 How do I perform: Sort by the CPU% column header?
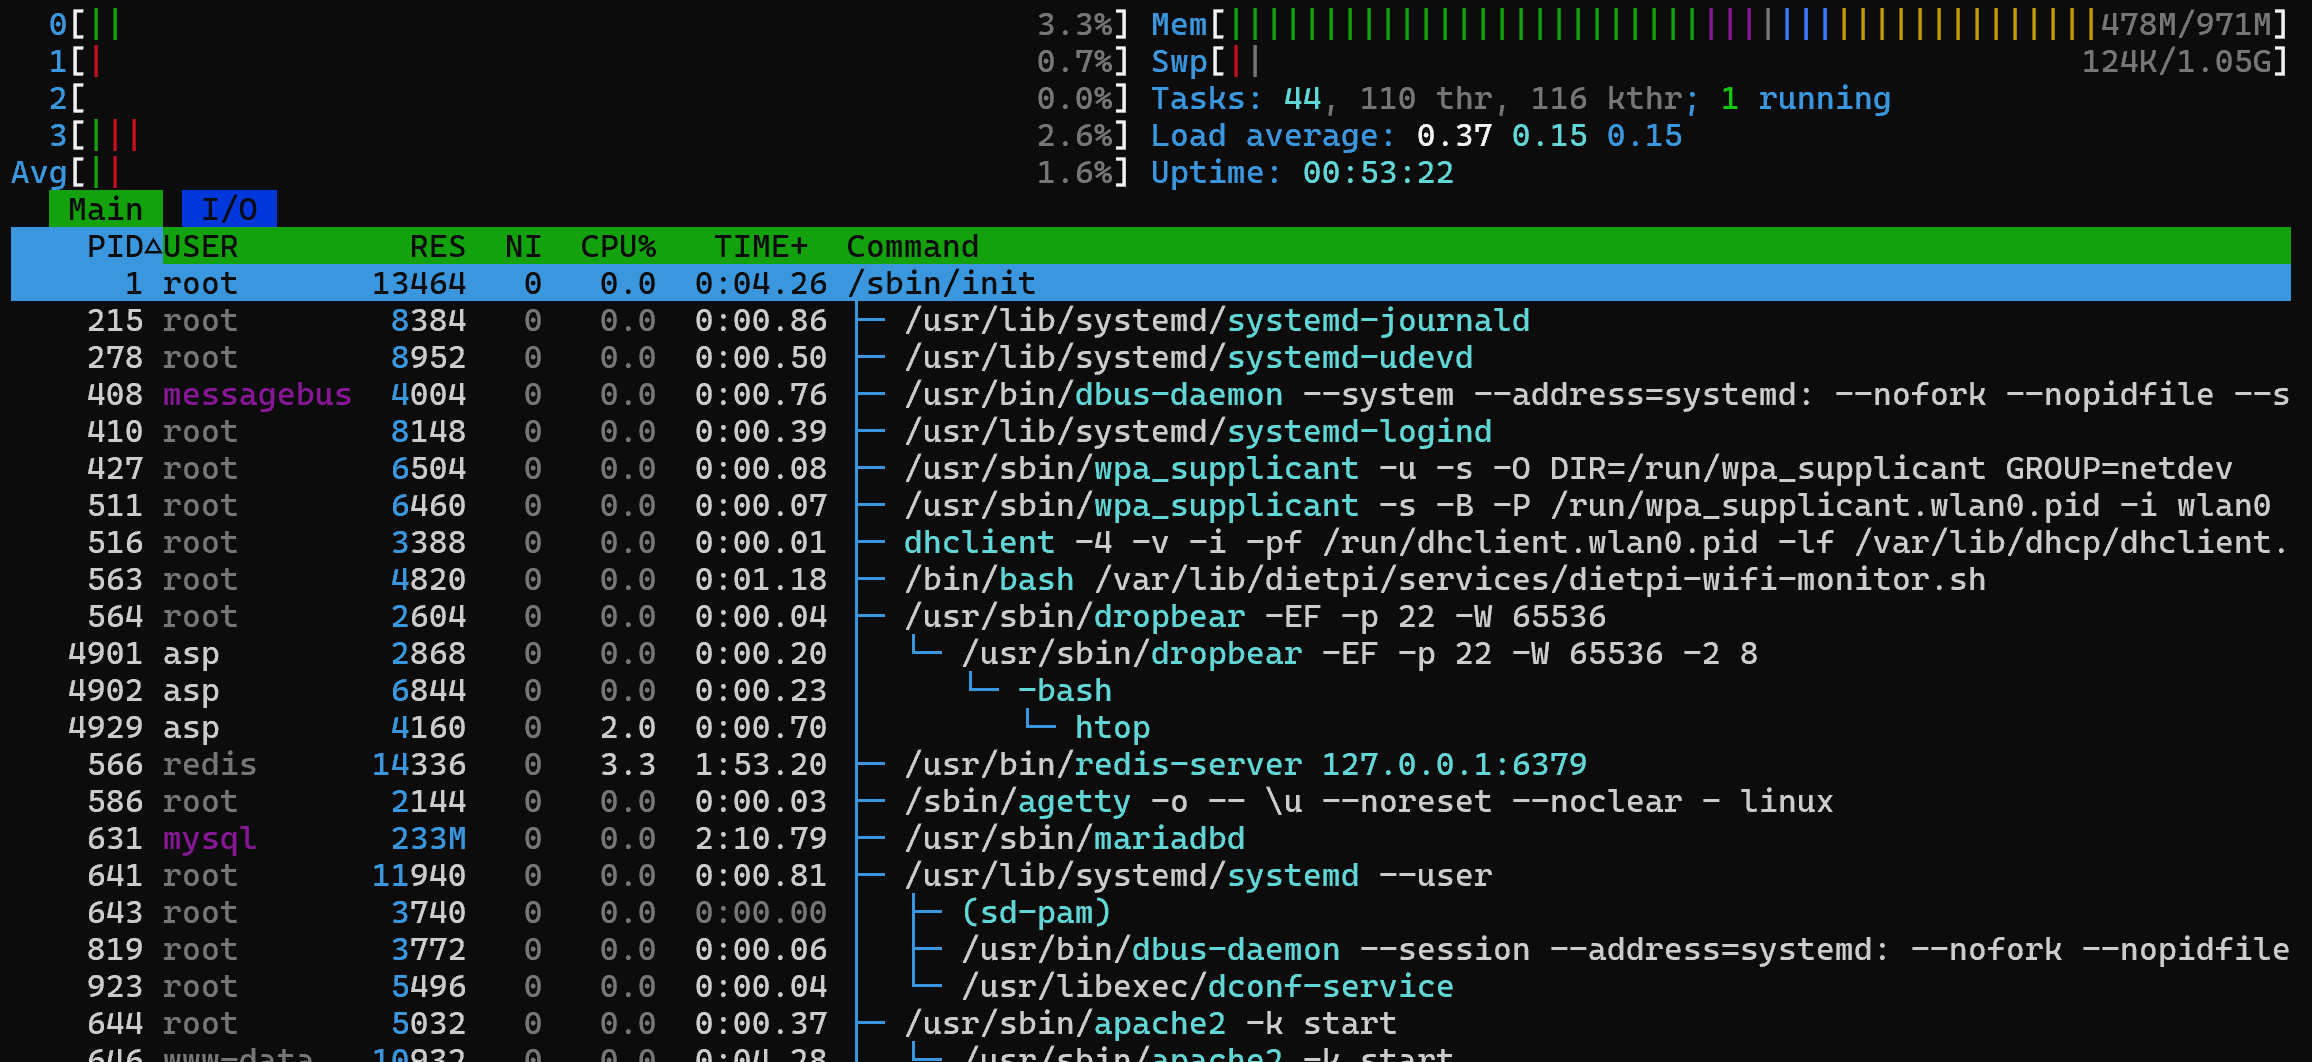pos(617,246)
